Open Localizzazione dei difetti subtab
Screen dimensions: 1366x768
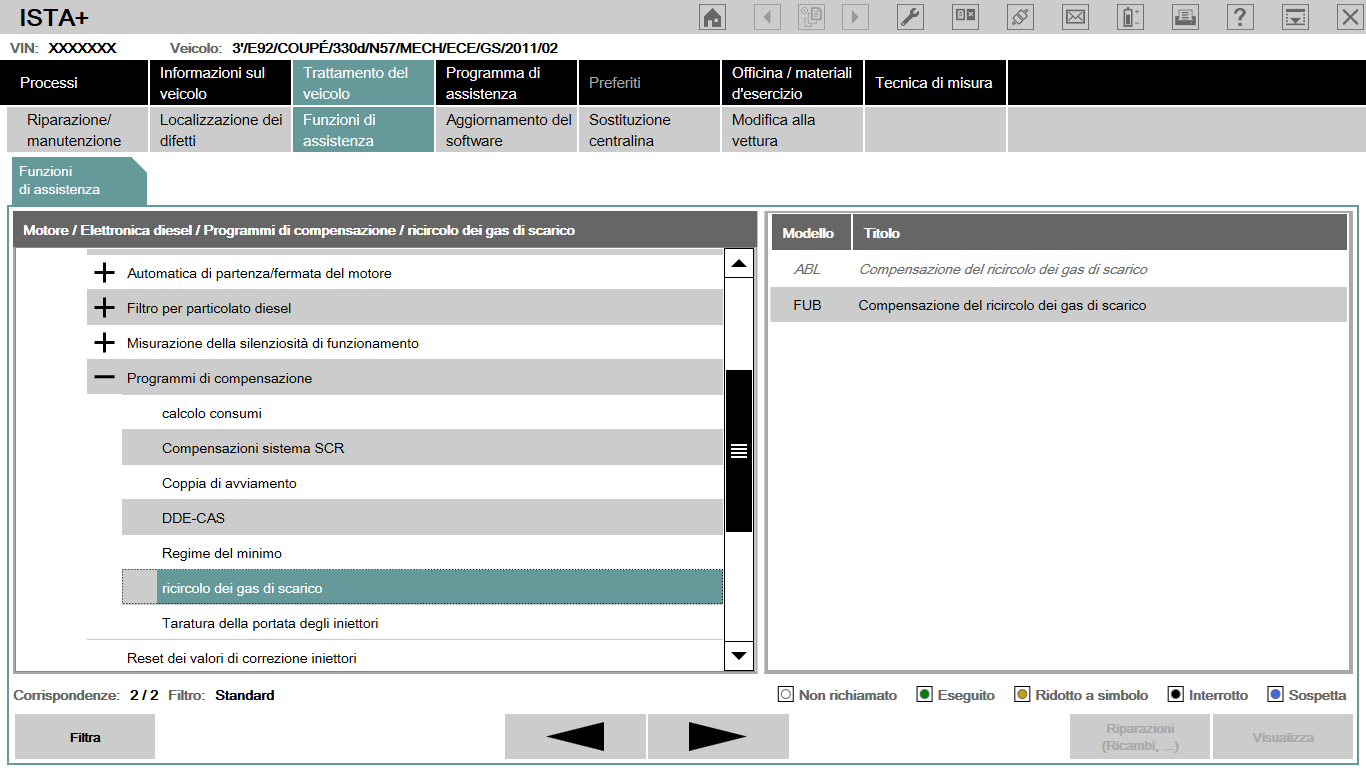219,130
